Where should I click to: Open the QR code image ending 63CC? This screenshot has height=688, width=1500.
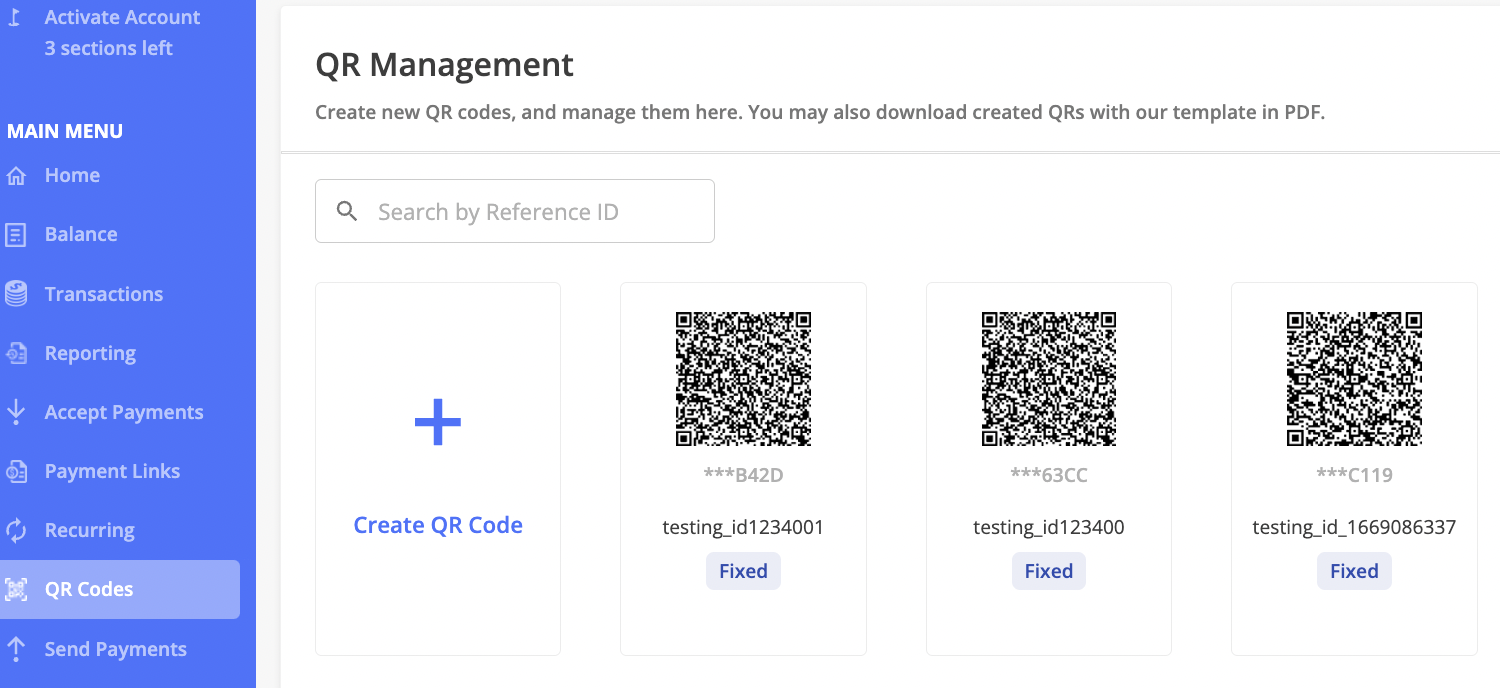point(1048,379)
